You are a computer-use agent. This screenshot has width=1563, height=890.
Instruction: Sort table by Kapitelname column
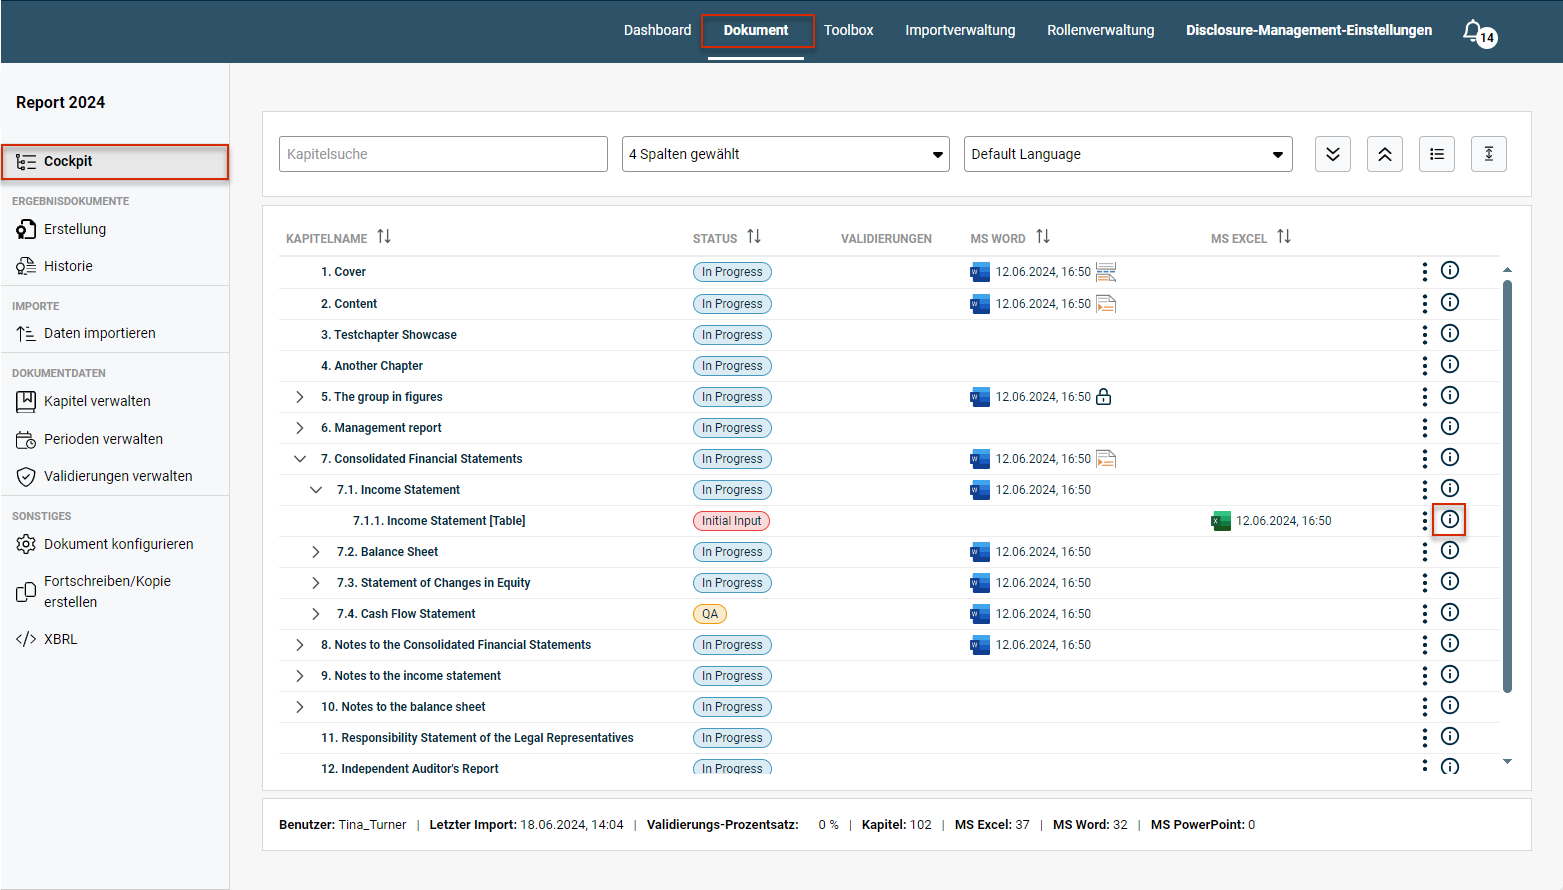[x=384, y=237]
